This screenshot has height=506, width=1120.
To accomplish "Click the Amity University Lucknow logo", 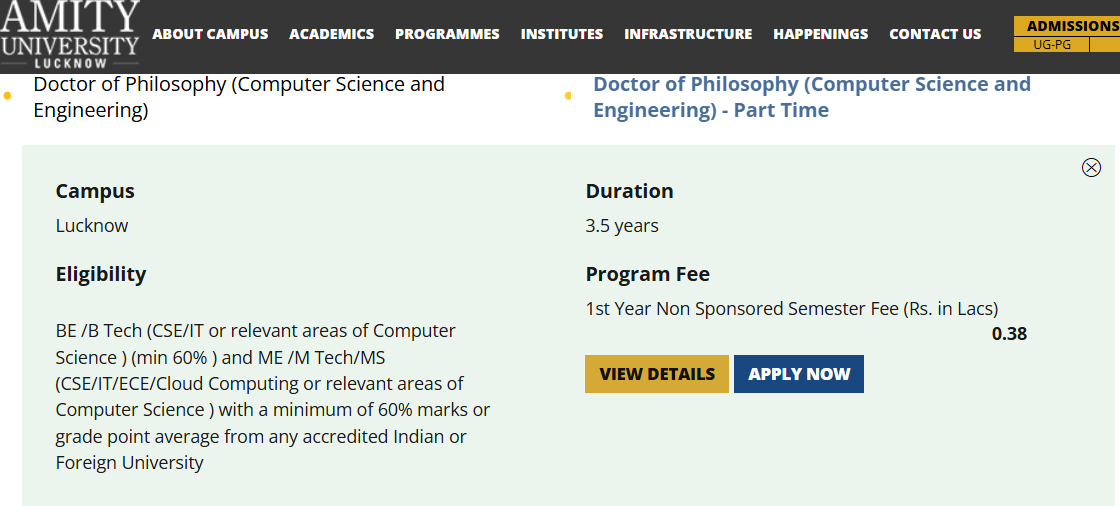I will click(70, 33).
